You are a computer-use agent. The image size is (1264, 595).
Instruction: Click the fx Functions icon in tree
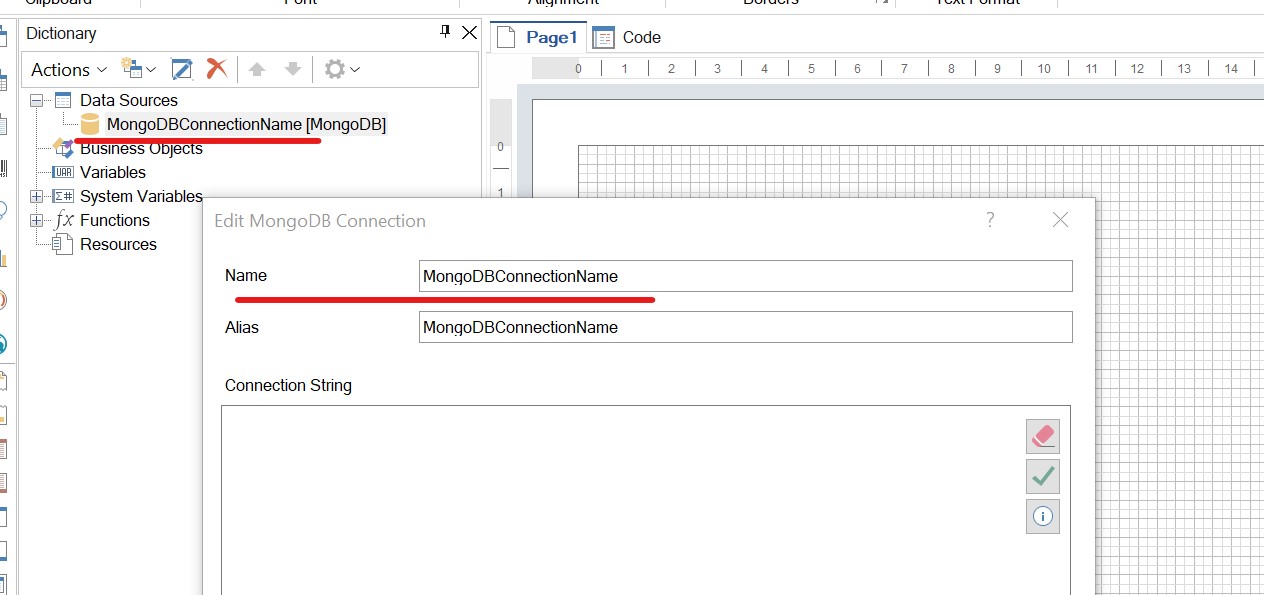tap(63, 220)
